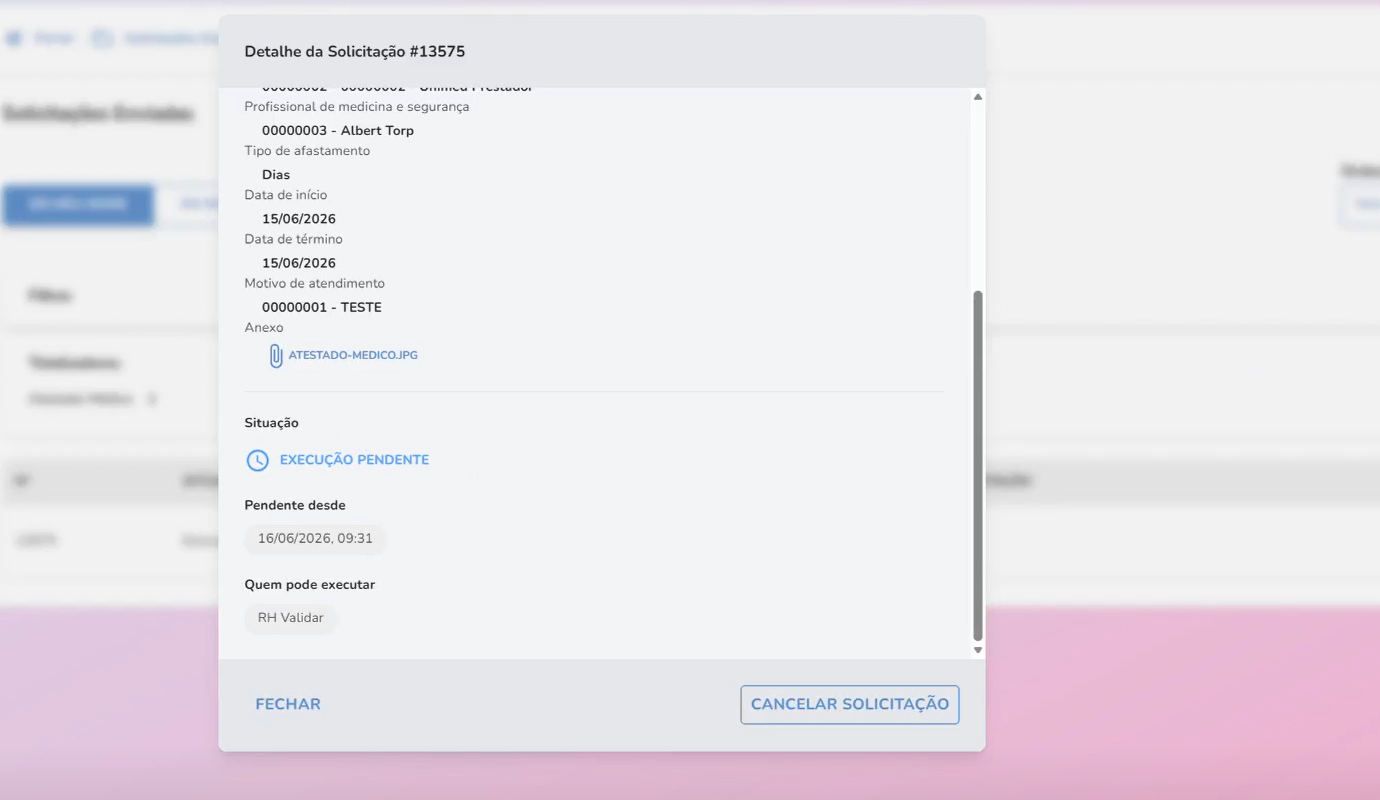Click the RH Validar chip

pos(291,618)
